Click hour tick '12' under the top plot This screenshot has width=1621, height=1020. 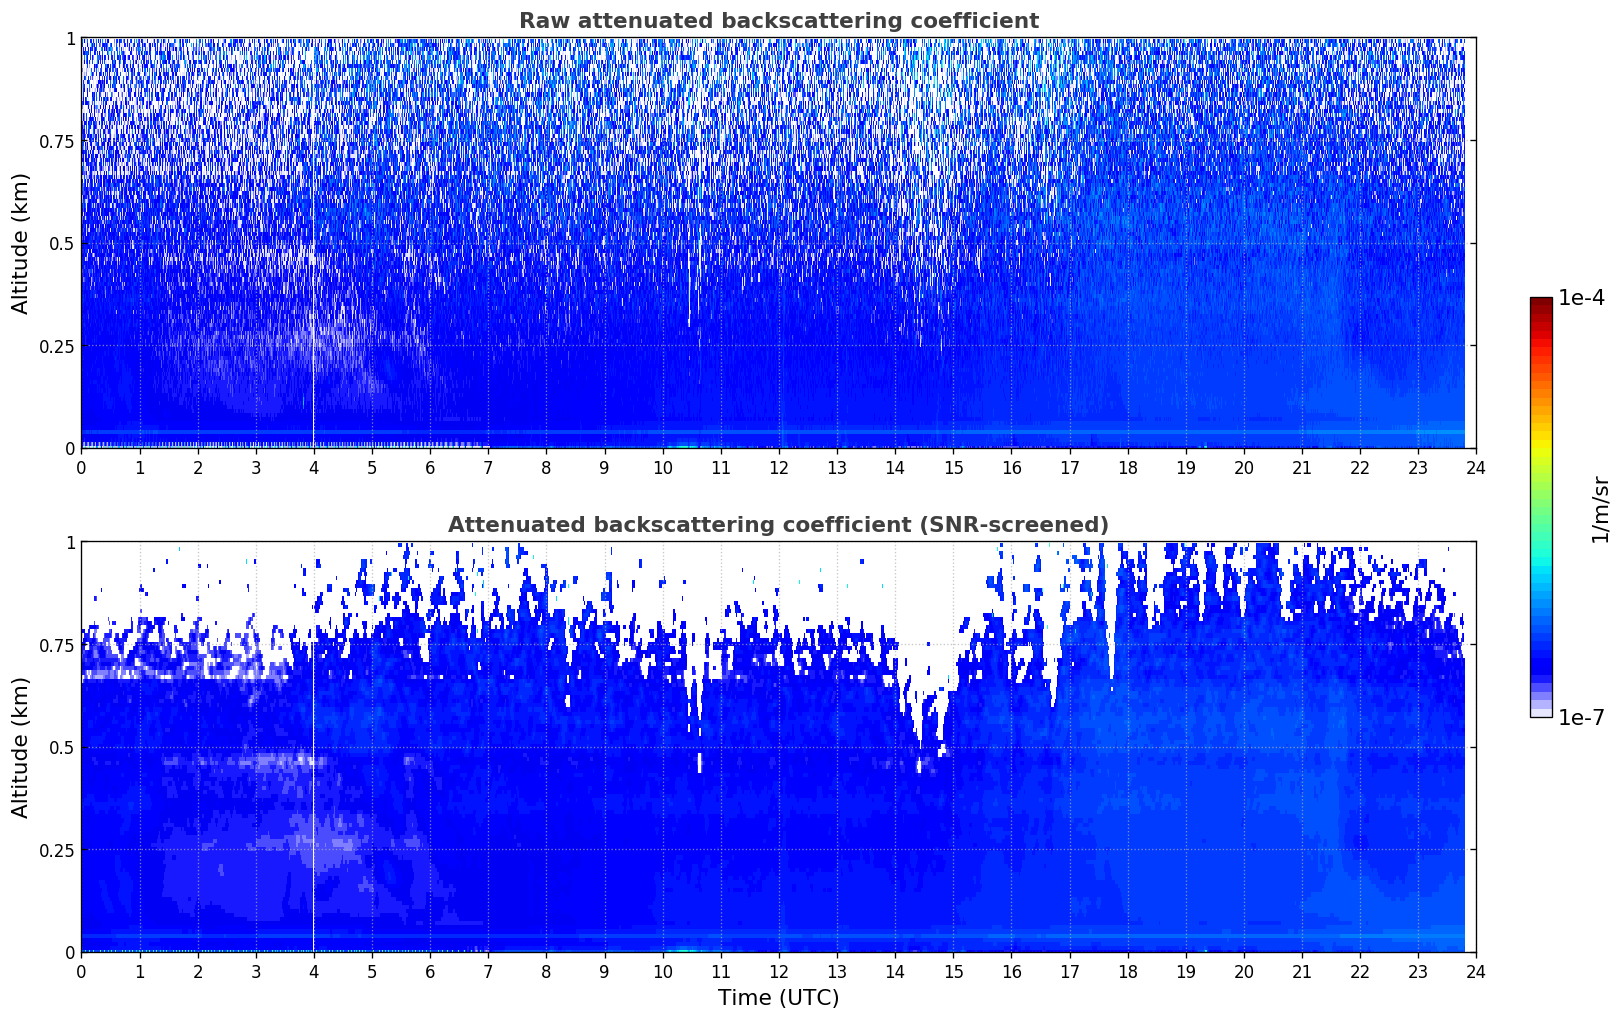pyautogui.click(x=779, y=467)
